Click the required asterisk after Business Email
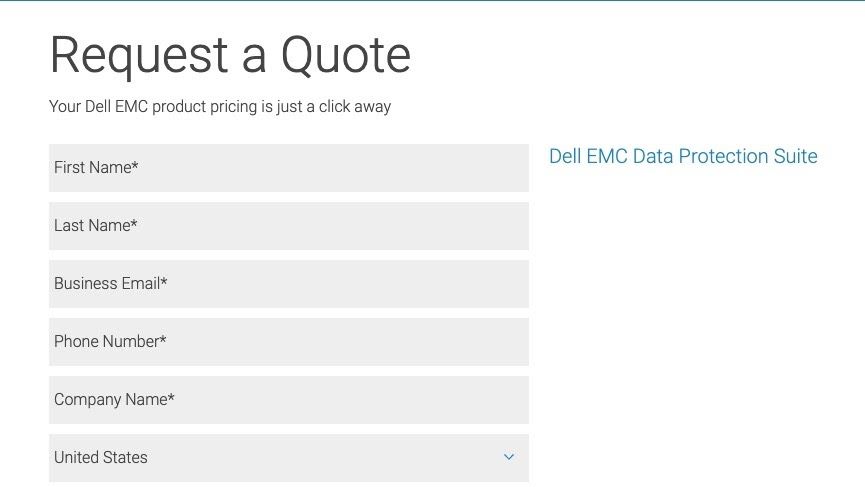The width and height of the screenshot is (865, 487). [x=164, y=282]
